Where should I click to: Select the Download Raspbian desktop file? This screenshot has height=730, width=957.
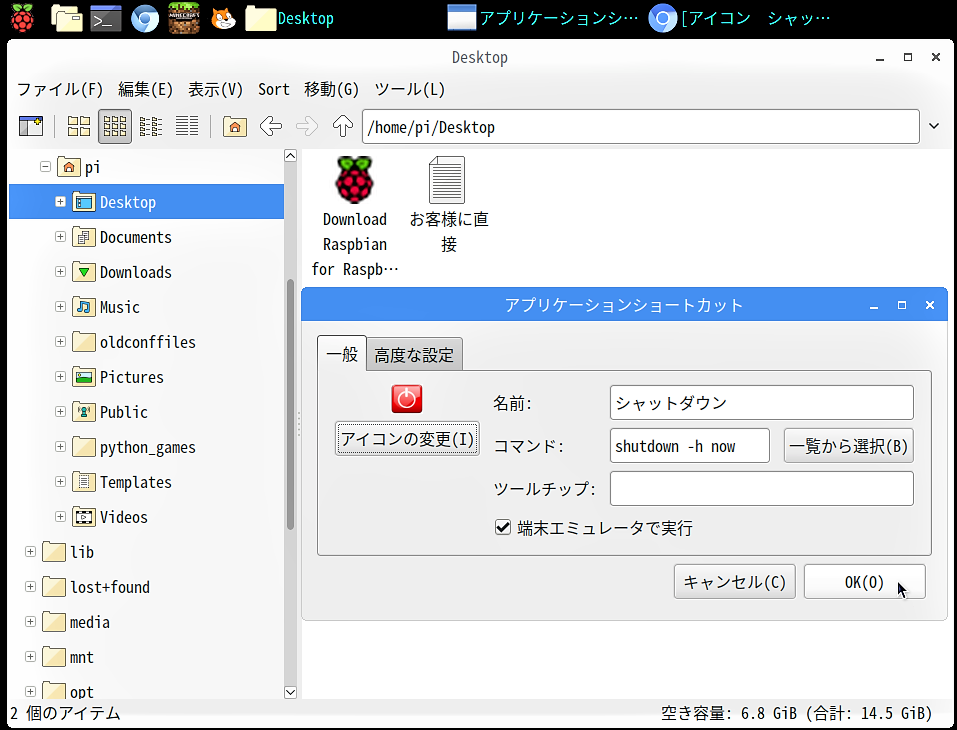355,217
